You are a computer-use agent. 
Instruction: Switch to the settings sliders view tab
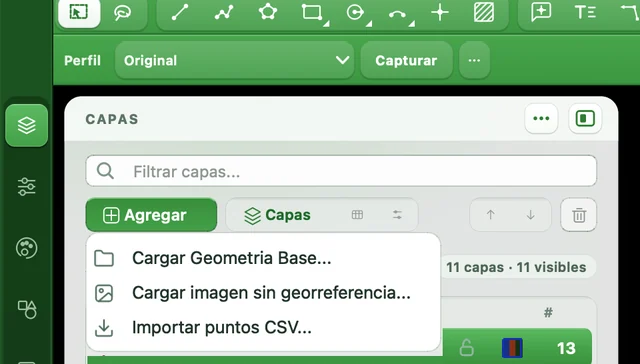[397, 215]
